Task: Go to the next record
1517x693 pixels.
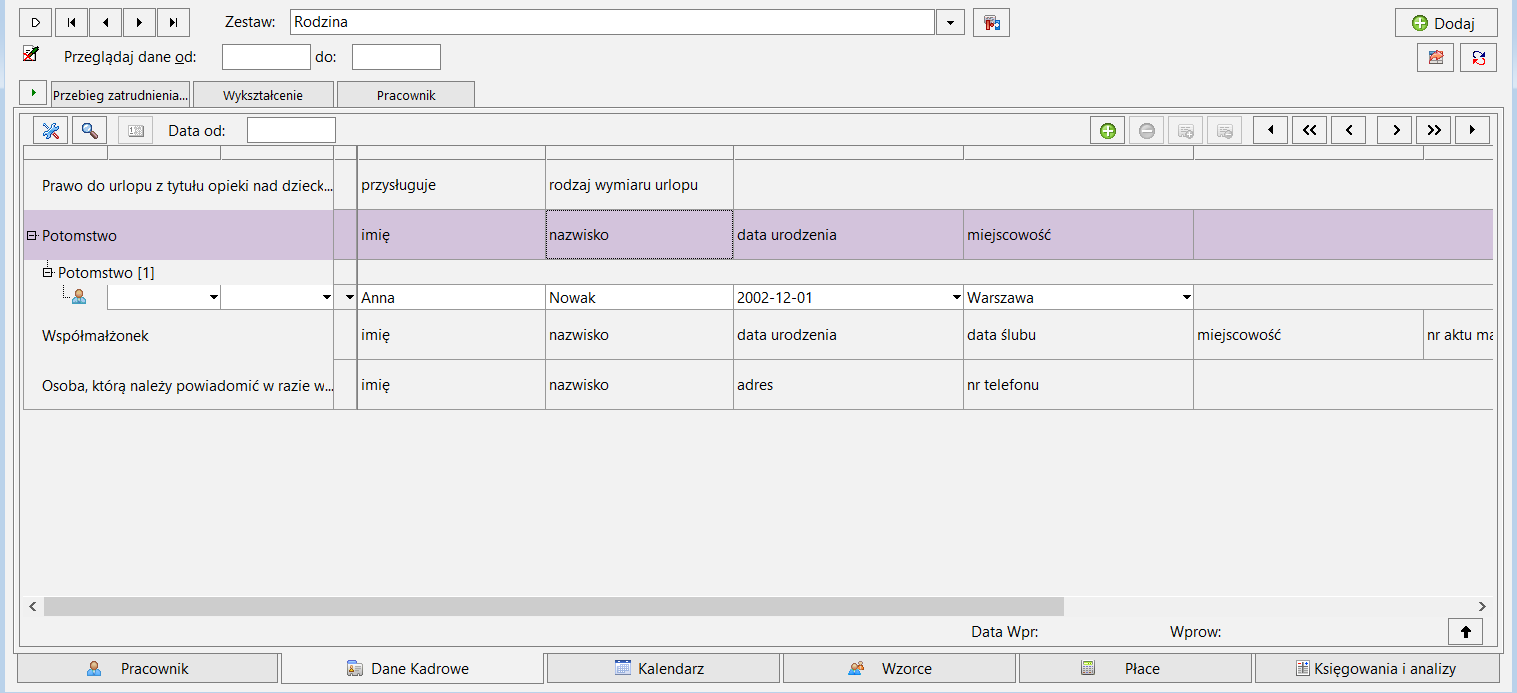Action: coord(139,22)
